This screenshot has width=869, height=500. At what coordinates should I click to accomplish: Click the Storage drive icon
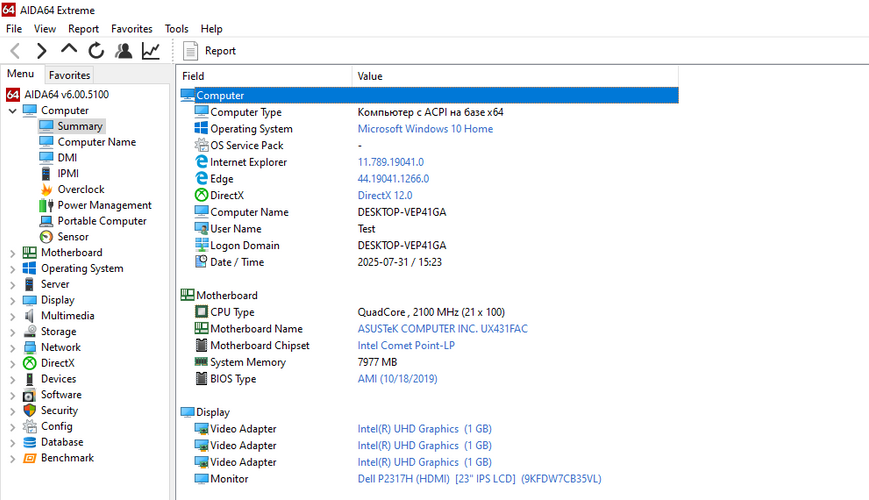29,331
